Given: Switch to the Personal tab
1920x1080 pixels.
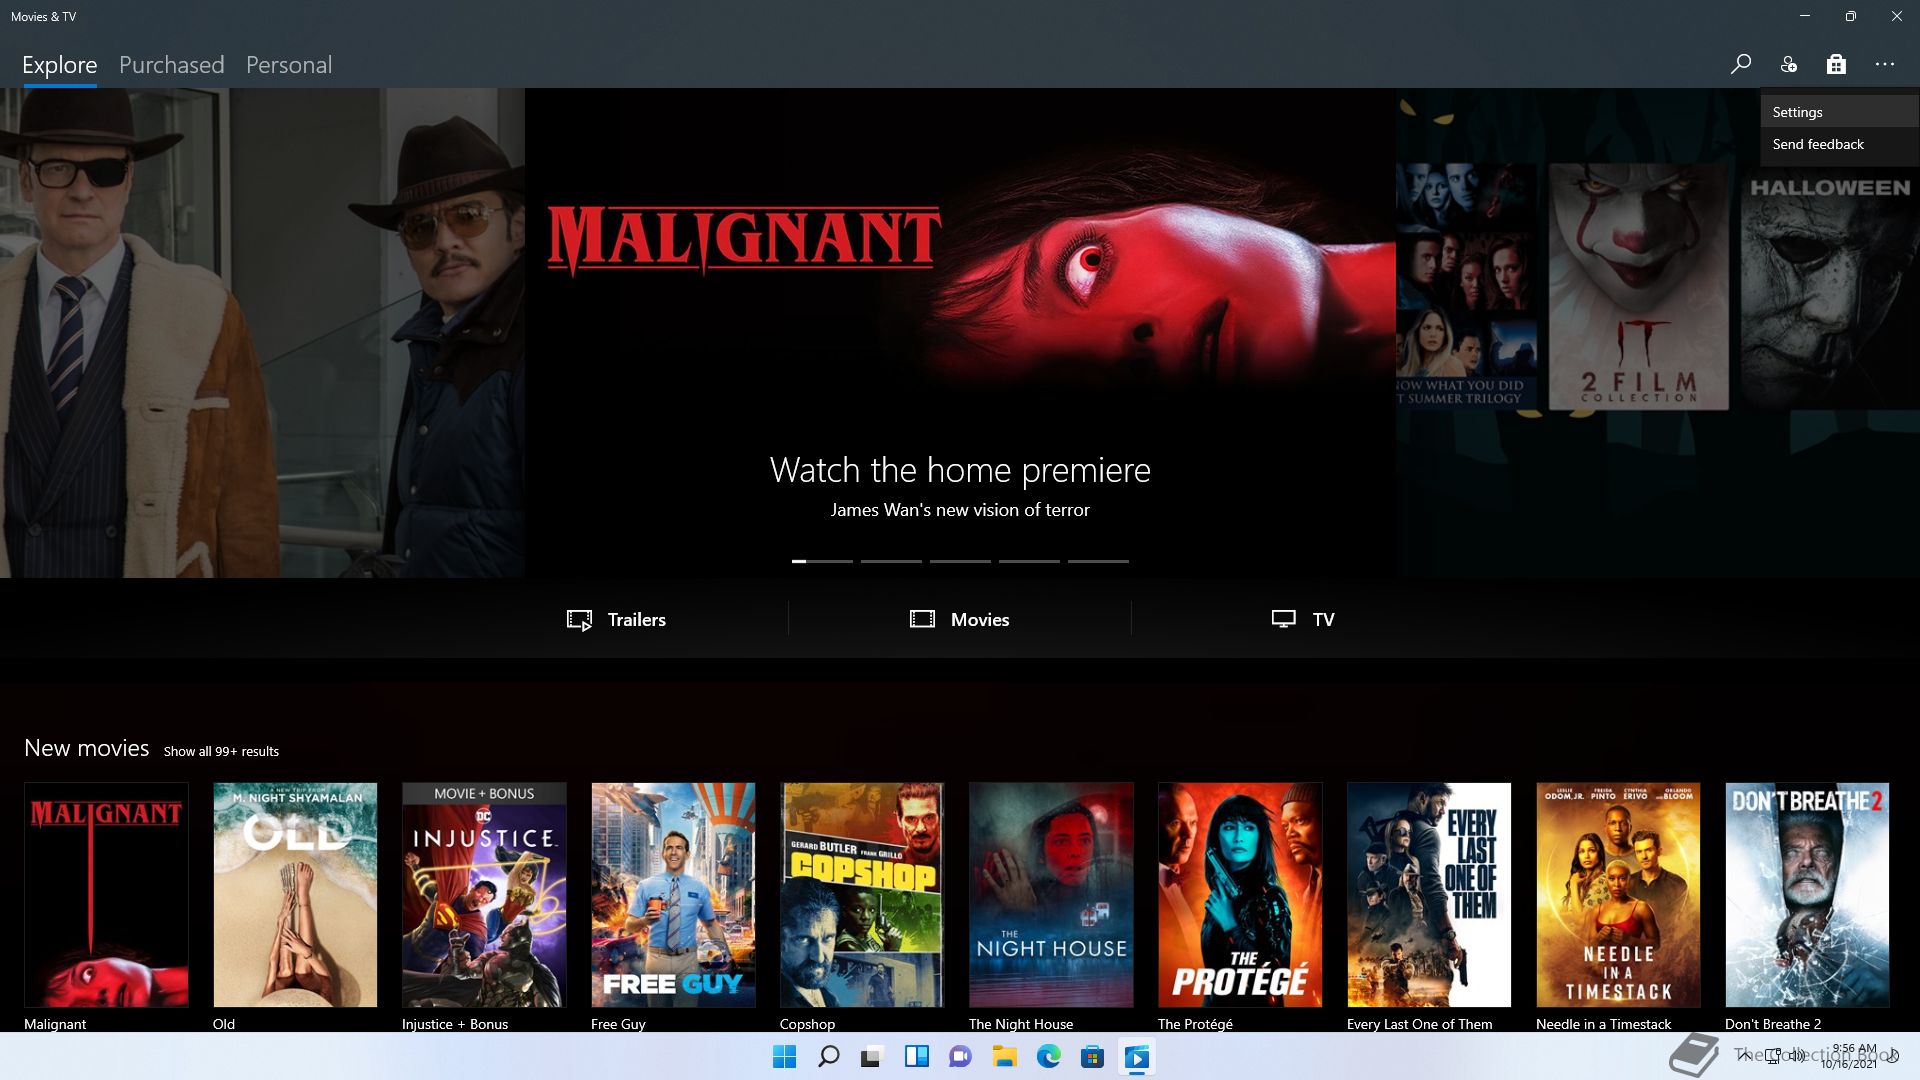Looking at the screenshot, I should [x=289, y=65].
